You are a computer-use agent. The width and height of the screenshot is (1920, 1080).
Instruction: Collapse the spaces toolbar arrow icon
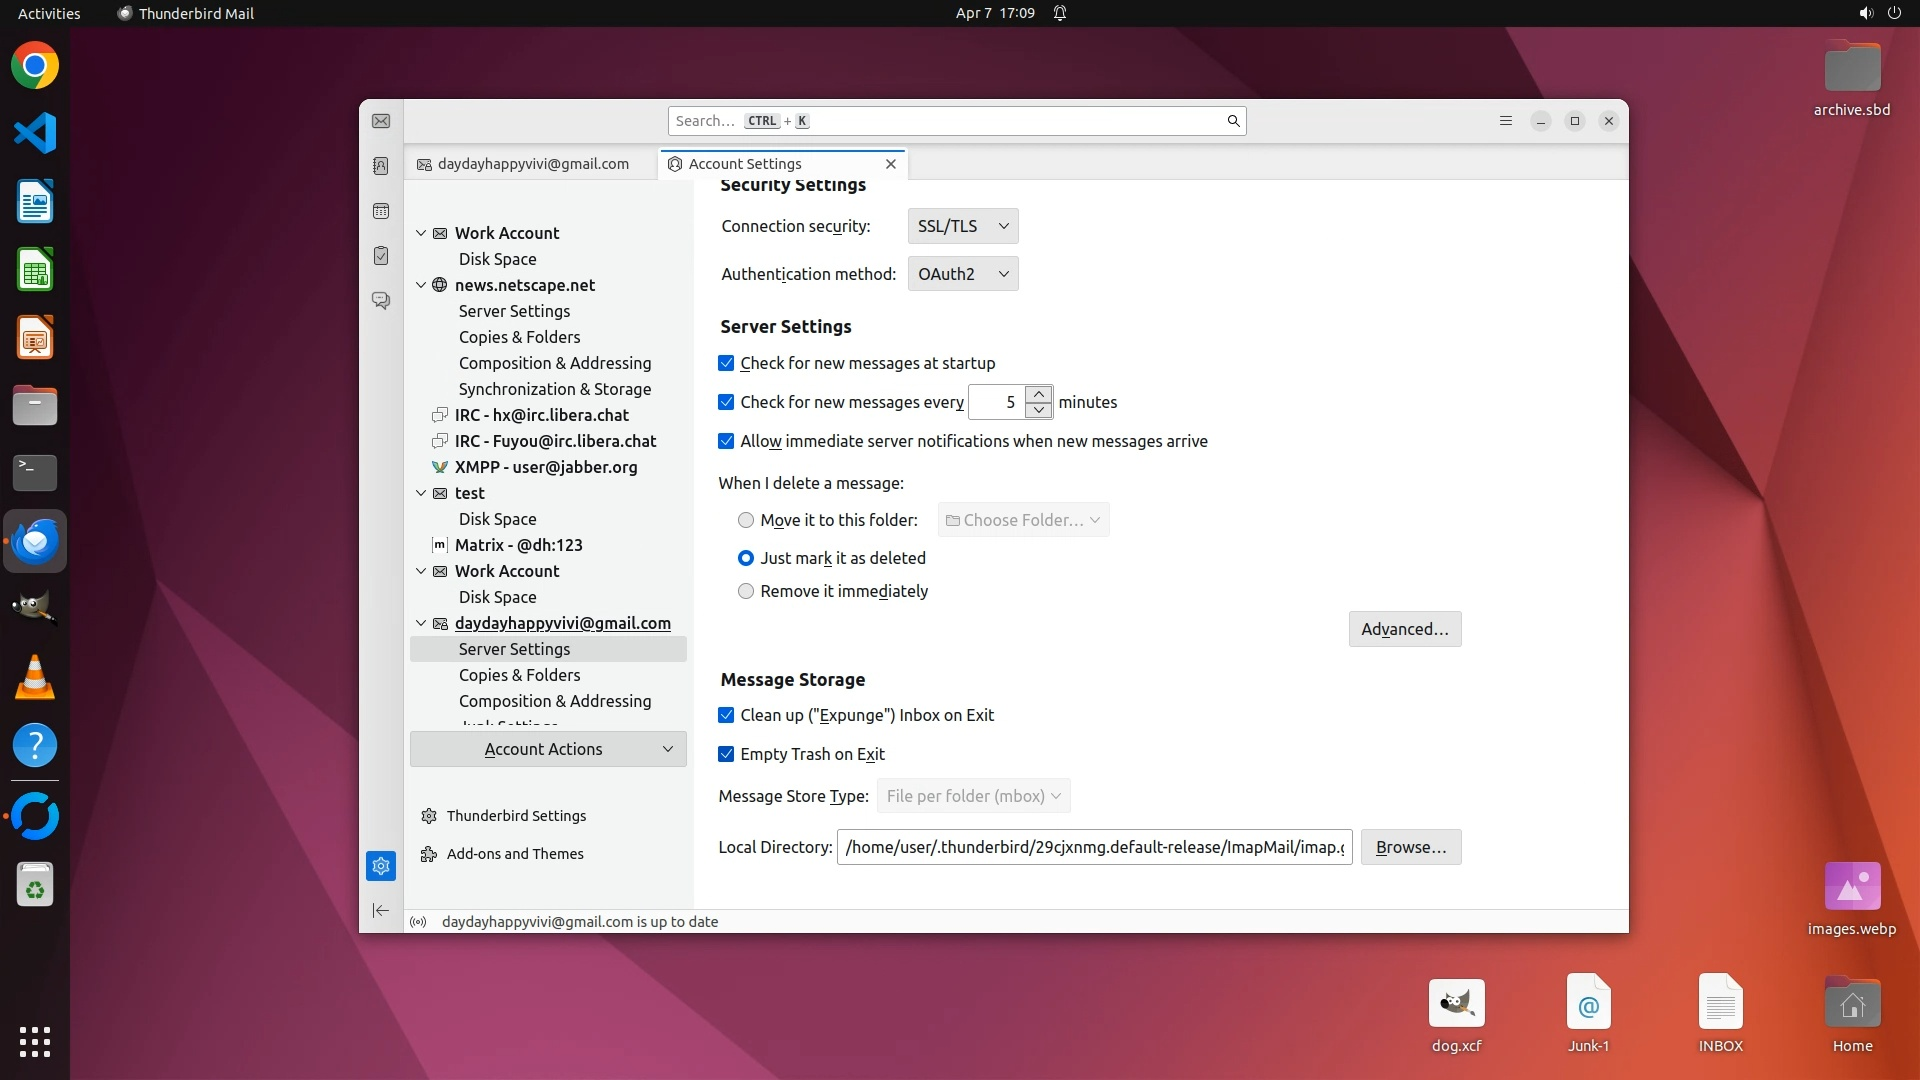coord(381,910)
